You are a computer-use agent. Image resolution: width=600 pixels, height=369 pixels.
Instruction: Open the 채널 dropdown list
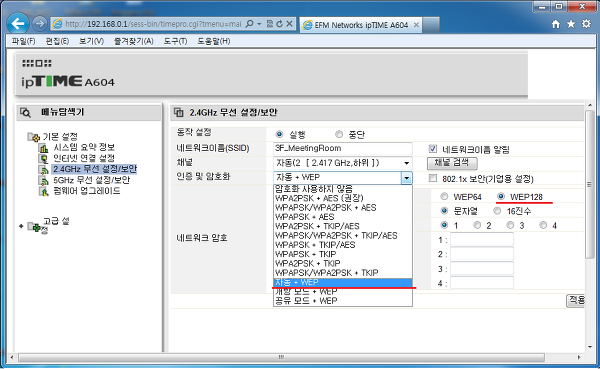tap(343, 163)
